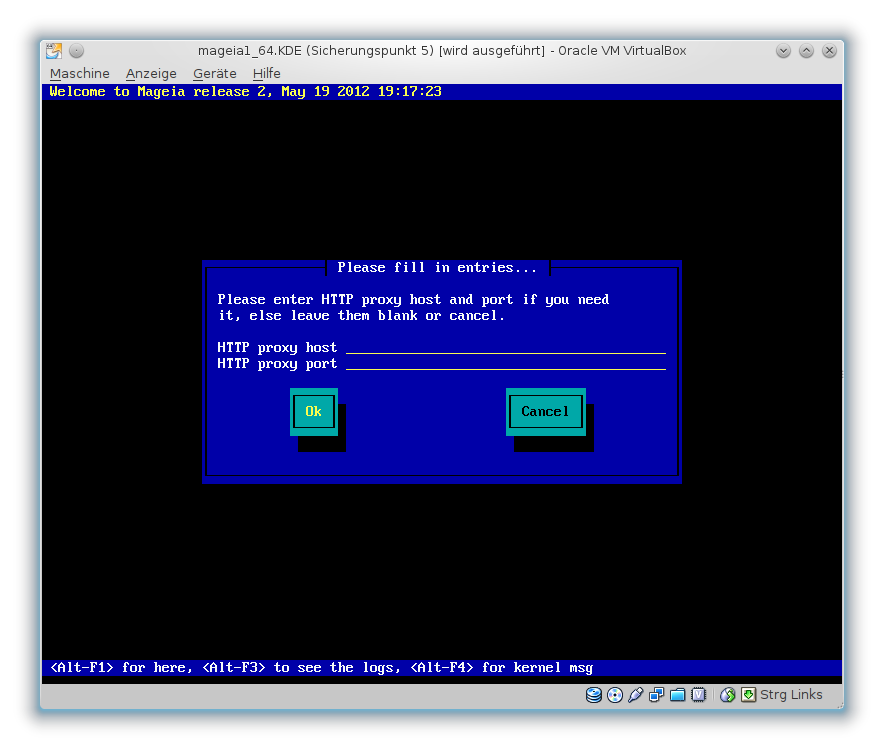Open the Anzeige menu
This screenshot has width=884, height=749.
[151, 74]
